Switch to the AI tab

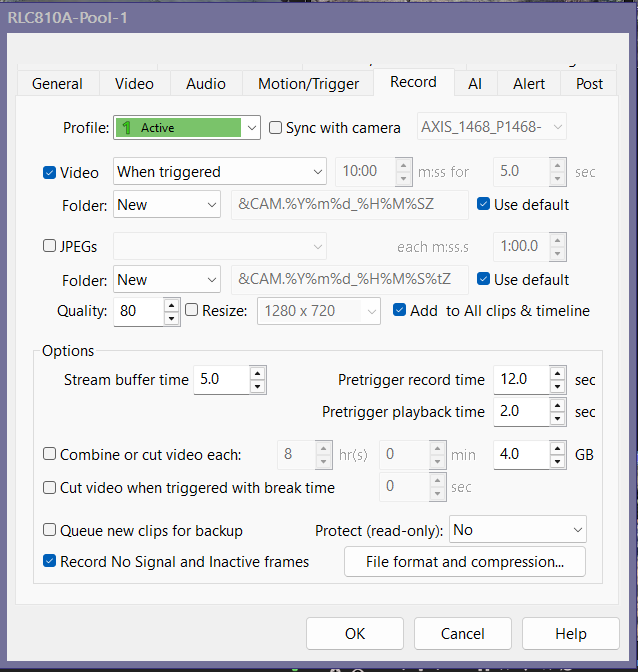coord(475,84)
